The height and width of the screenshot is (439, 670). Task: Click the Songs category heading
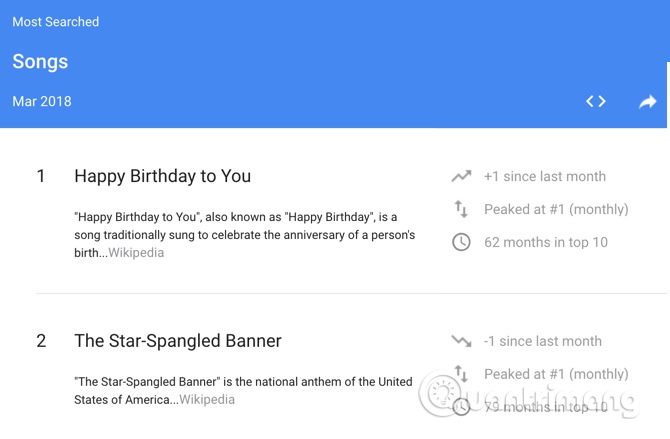pos(40,61)
